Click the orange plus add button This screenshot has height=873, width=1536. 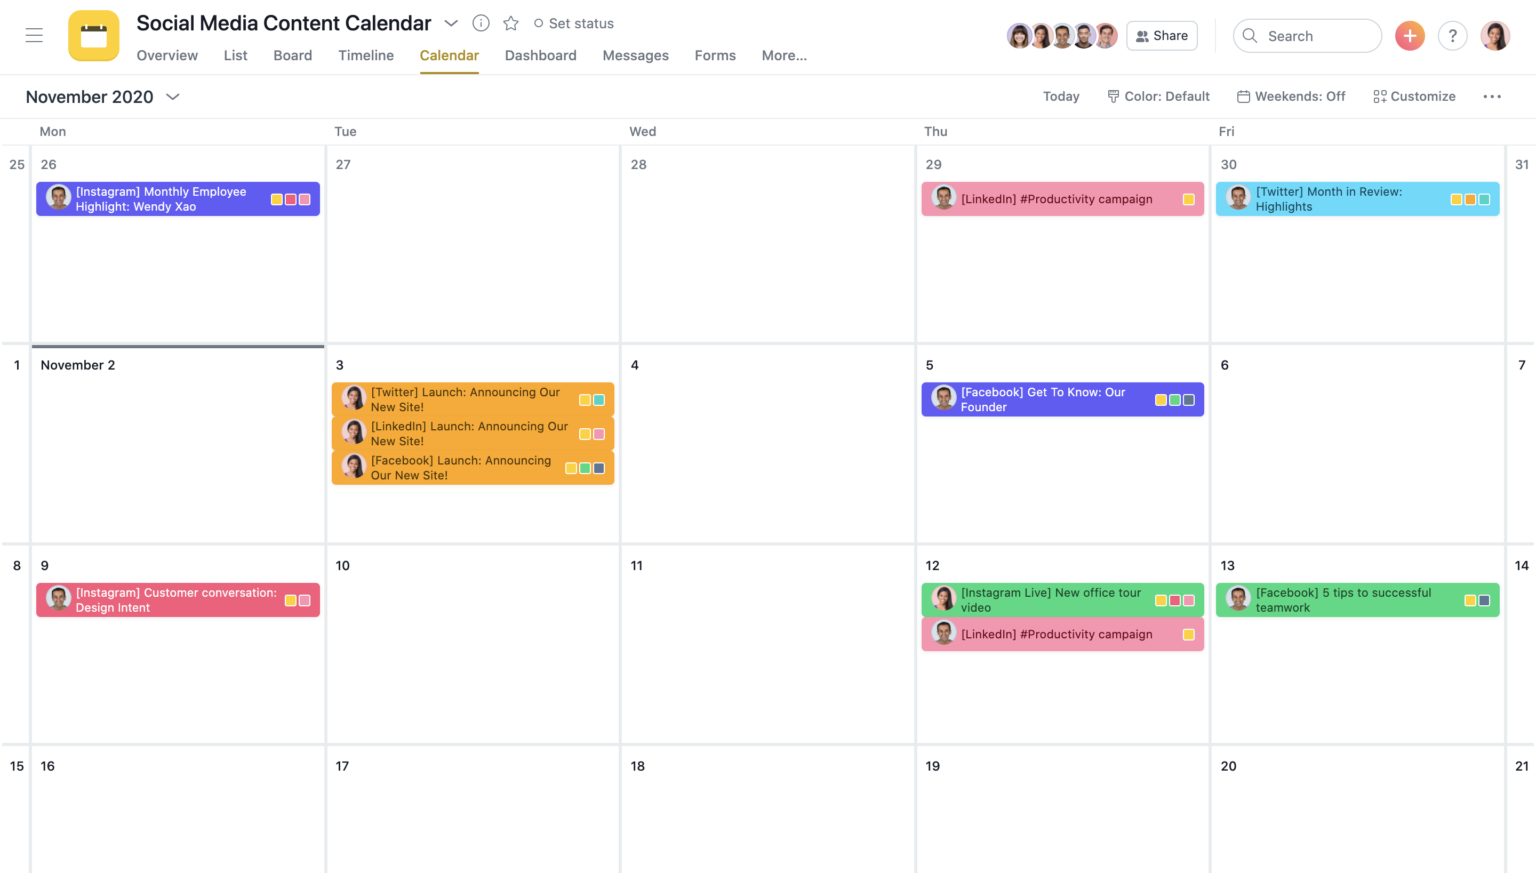(x=1410, y=36)
